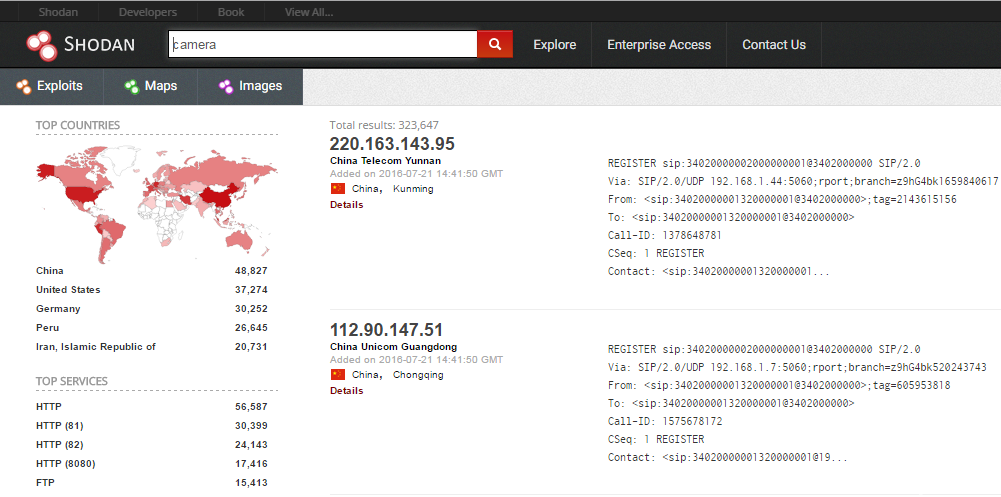Screen dimensions: 1001x497
Task: Click the Total results: 323,647 text
Action: (384, 125)
